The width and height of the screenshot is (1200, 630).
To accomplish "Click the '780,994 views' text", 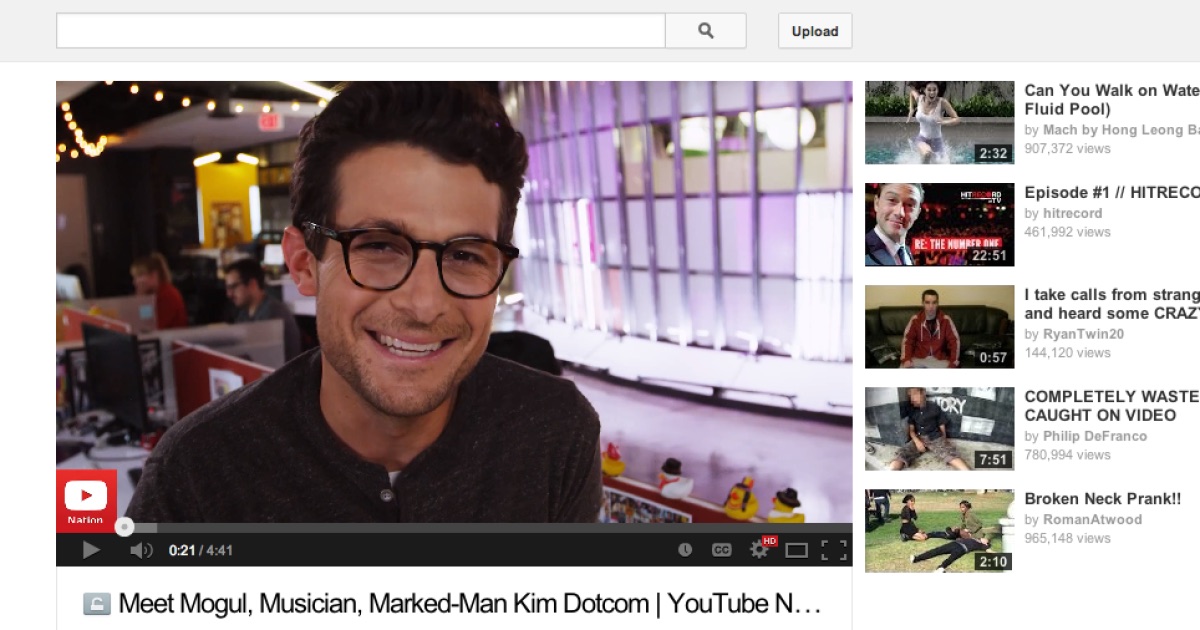I will point(1067,455).
